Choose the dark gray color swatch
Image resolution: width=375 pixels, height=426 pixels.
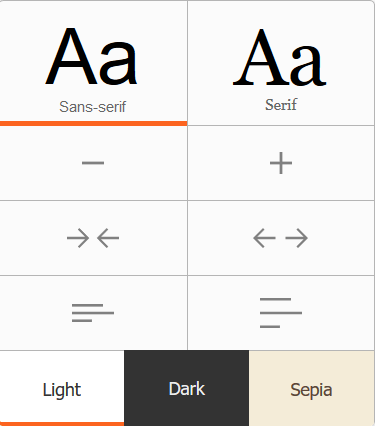point(186,388)
